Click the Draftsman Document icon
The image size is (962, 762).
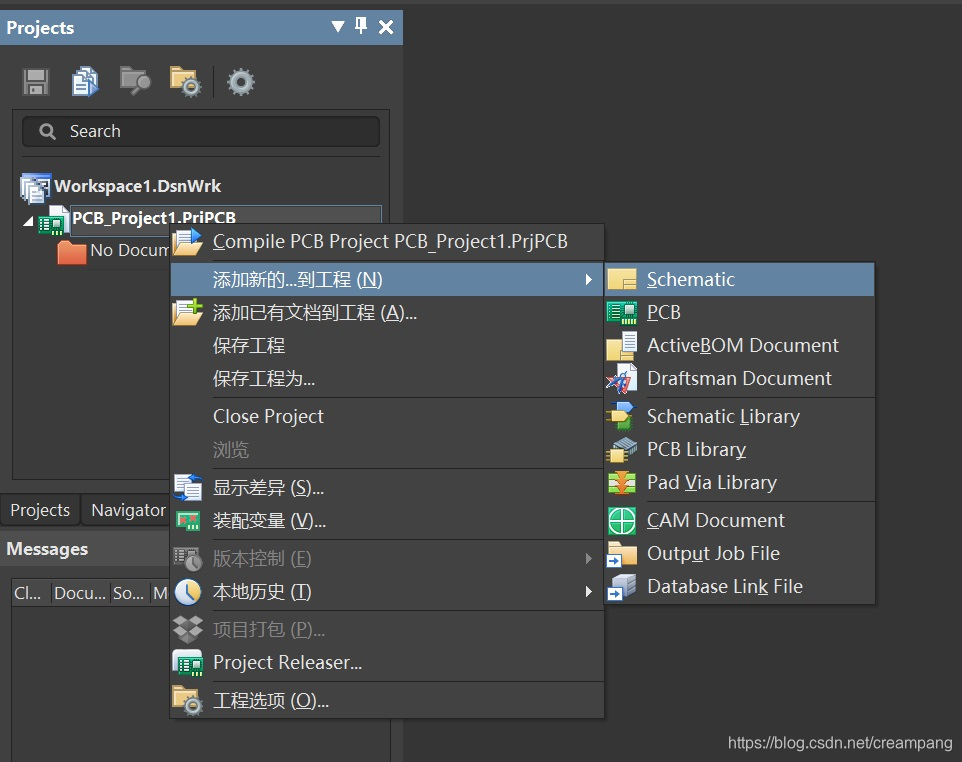click(621, 379)
